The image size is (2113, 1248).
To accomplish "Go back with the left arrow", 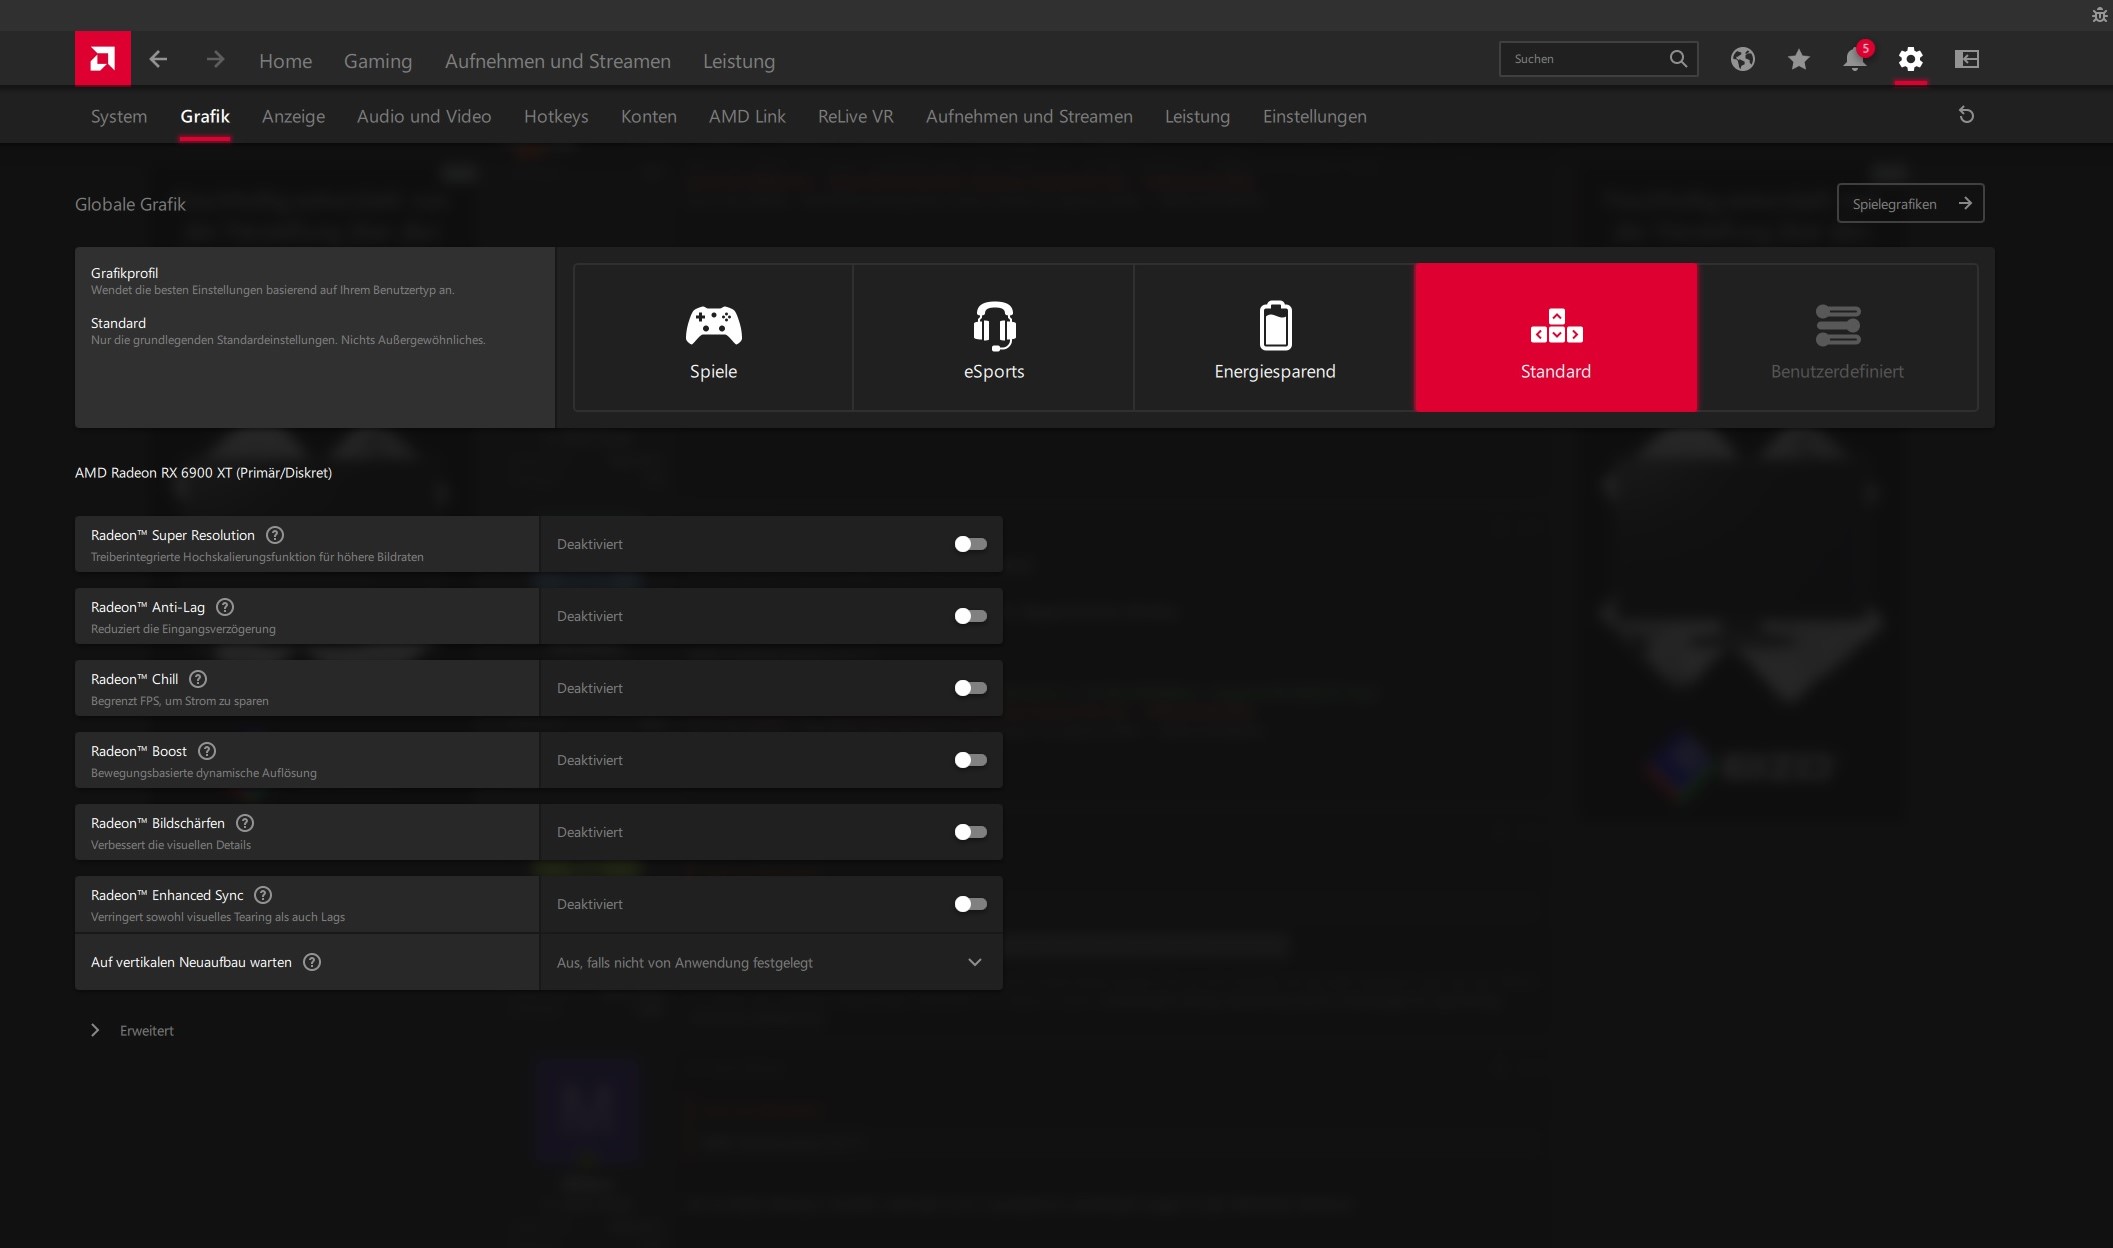I will pos(158,59).
